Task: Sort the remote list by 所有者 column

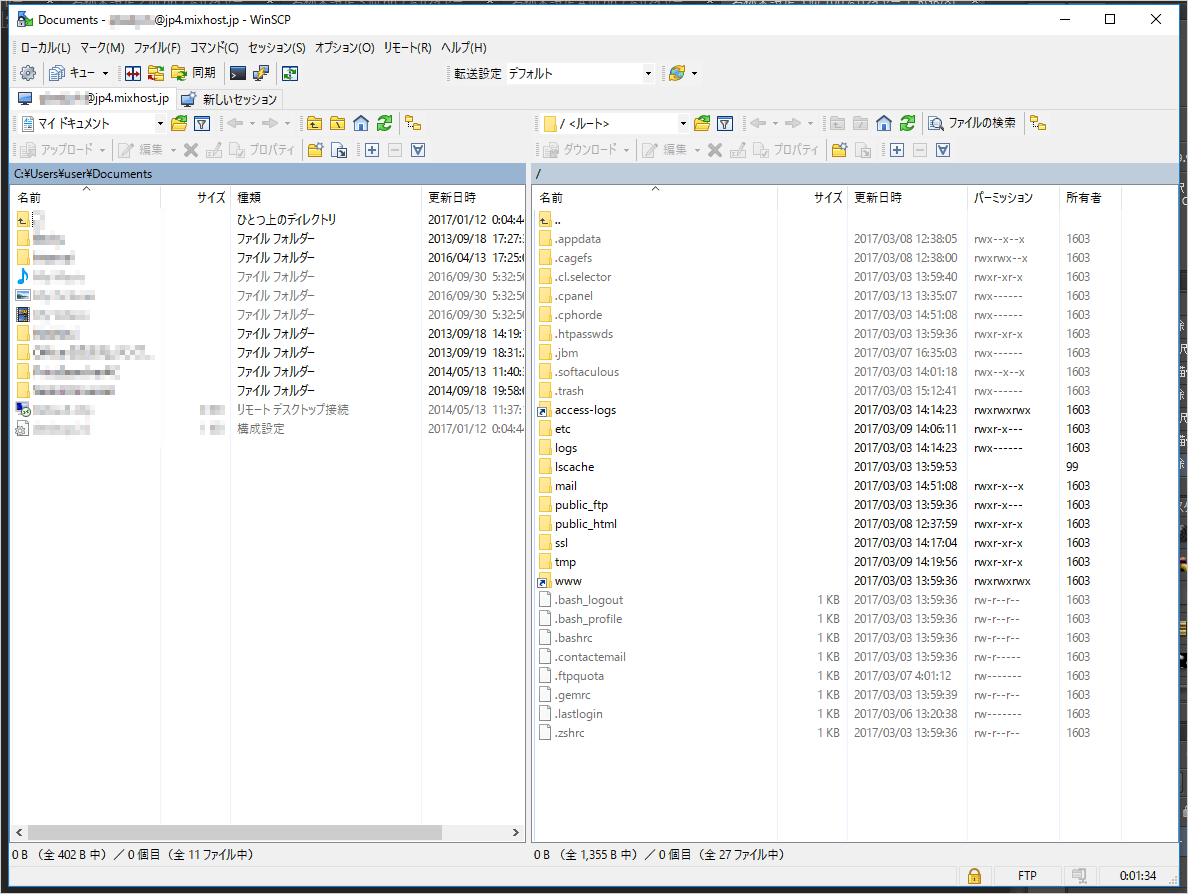Action: coord(1090,198)
